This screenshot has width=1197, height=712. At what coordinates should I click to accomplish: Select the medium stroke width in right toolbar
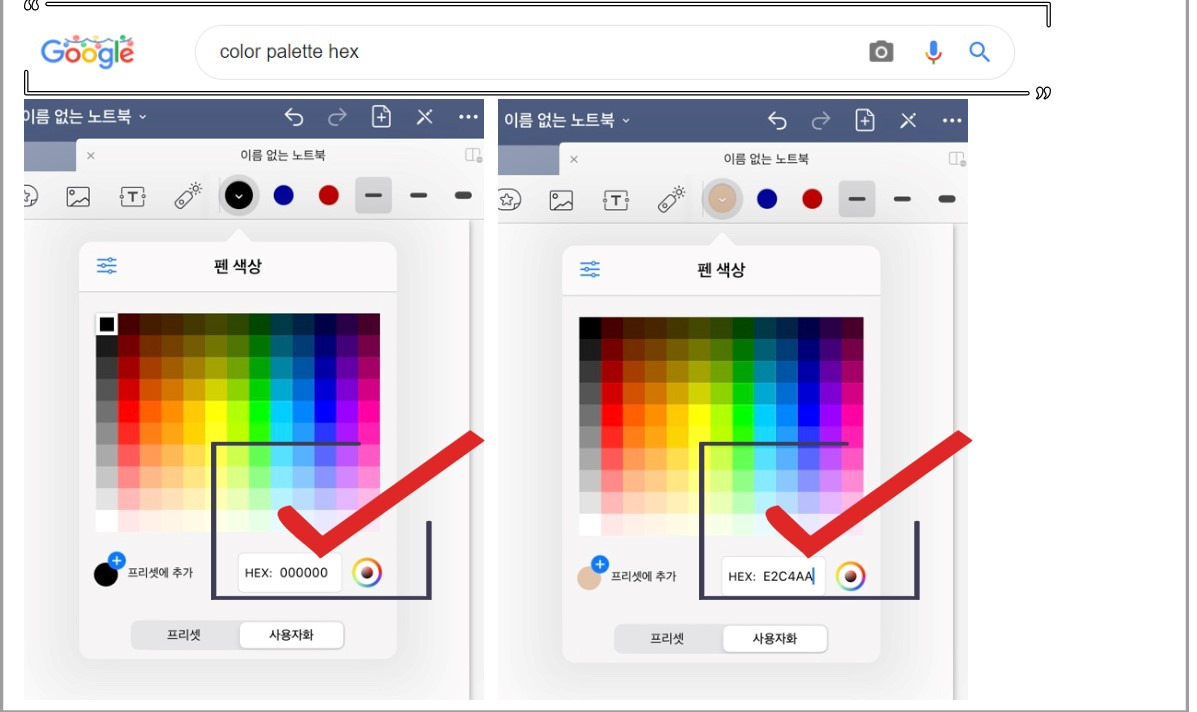[x=902, y=199]
